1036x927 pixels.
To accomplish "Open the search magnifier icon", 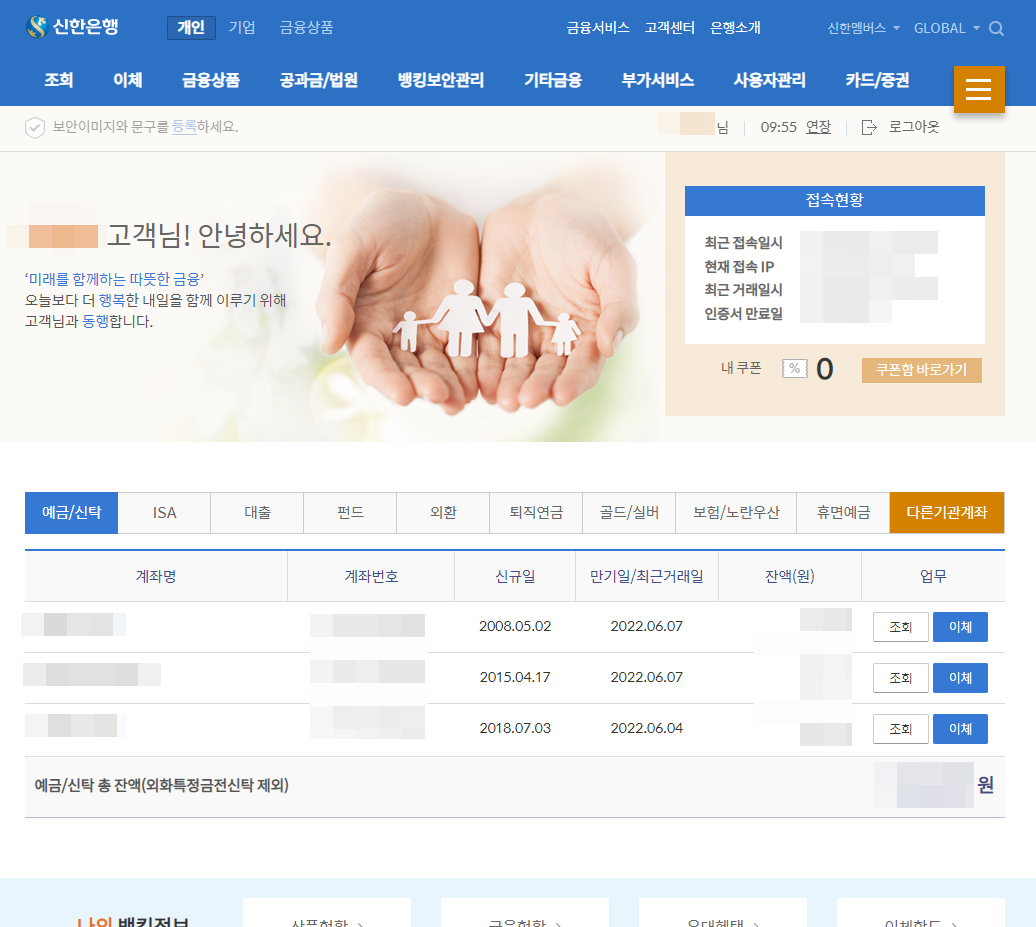I will click(996, 29).
